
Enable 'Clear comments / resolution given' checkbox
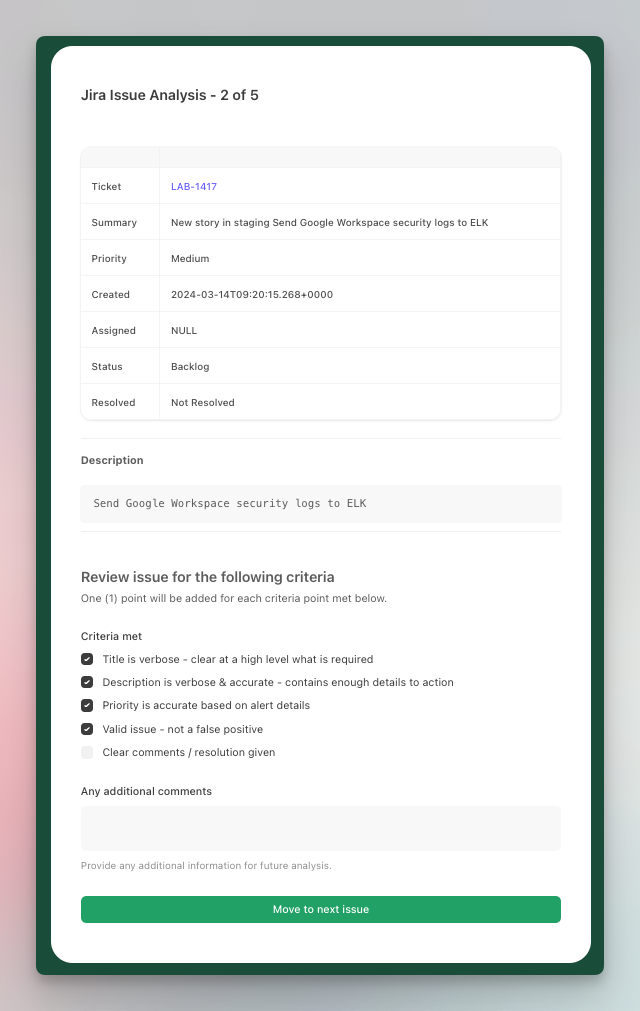(87, 752)
